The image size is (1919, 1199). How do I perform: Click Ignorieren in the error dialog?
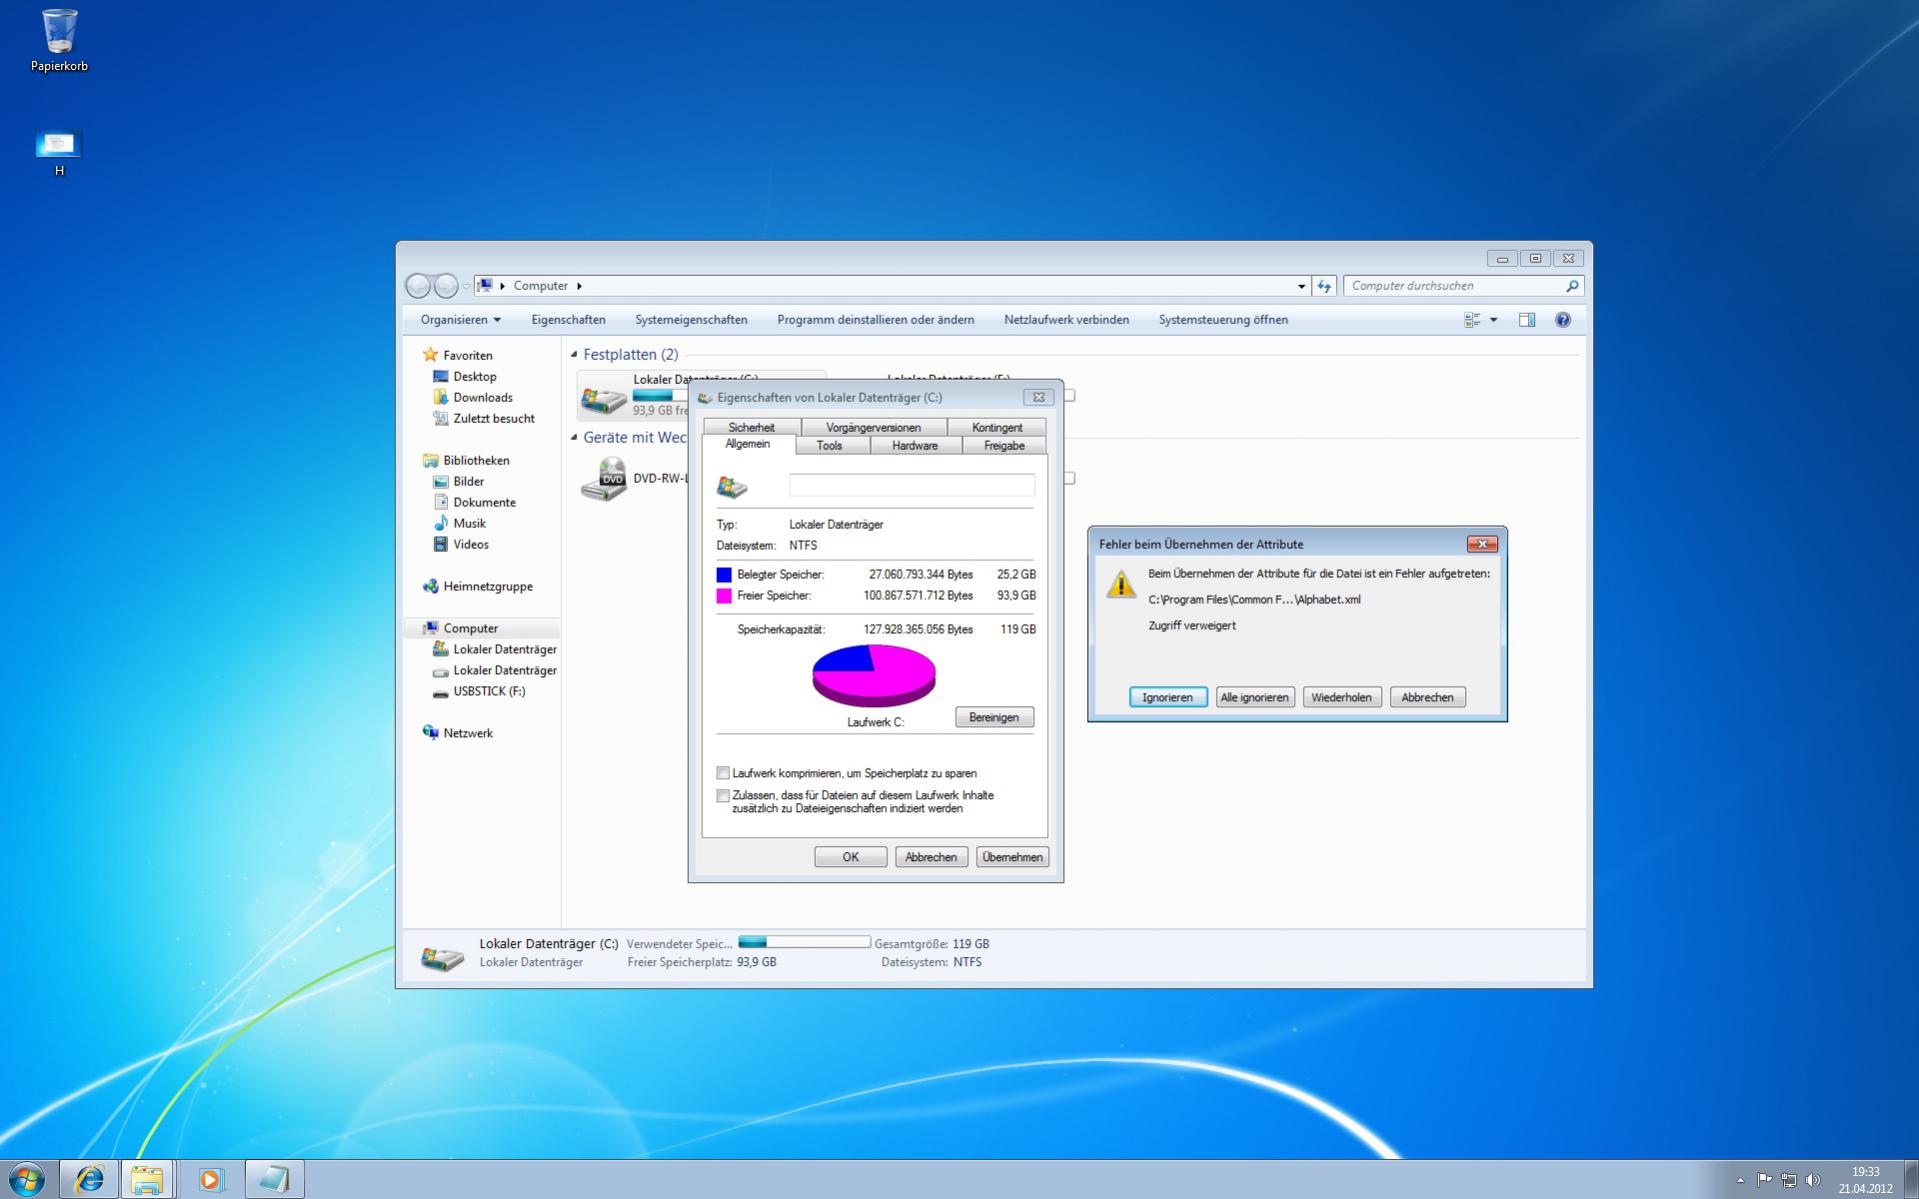[x=1168, y=697]
